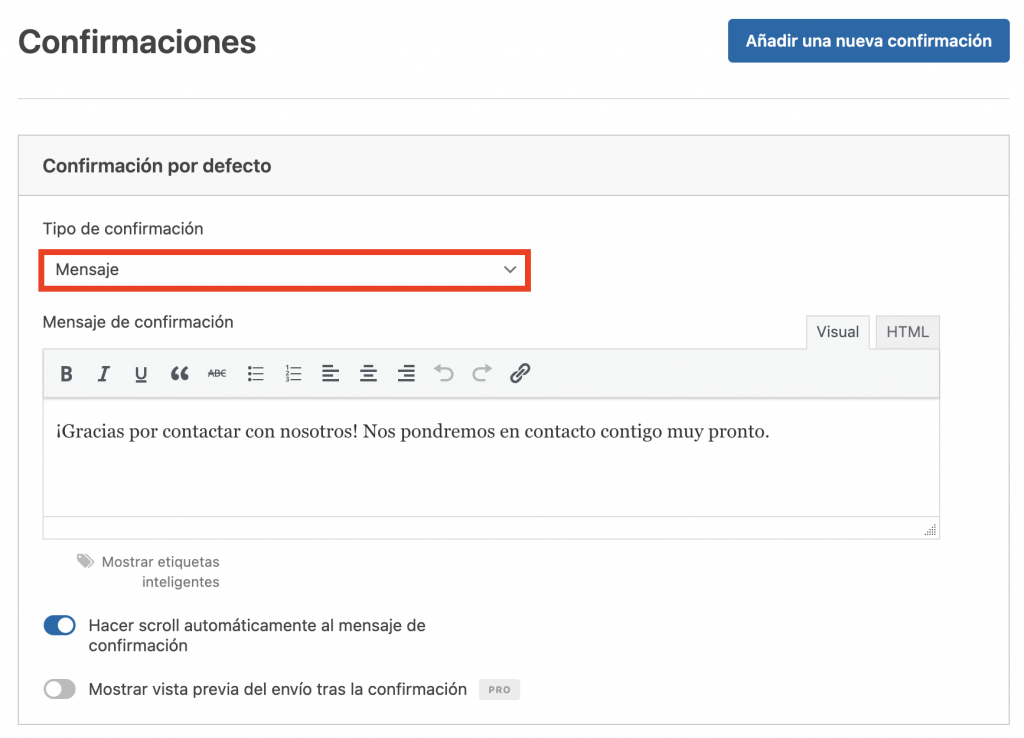Apply italic formatting in the editor
The height and width of the screenshot is (738, 1024).
pos(103,373)
